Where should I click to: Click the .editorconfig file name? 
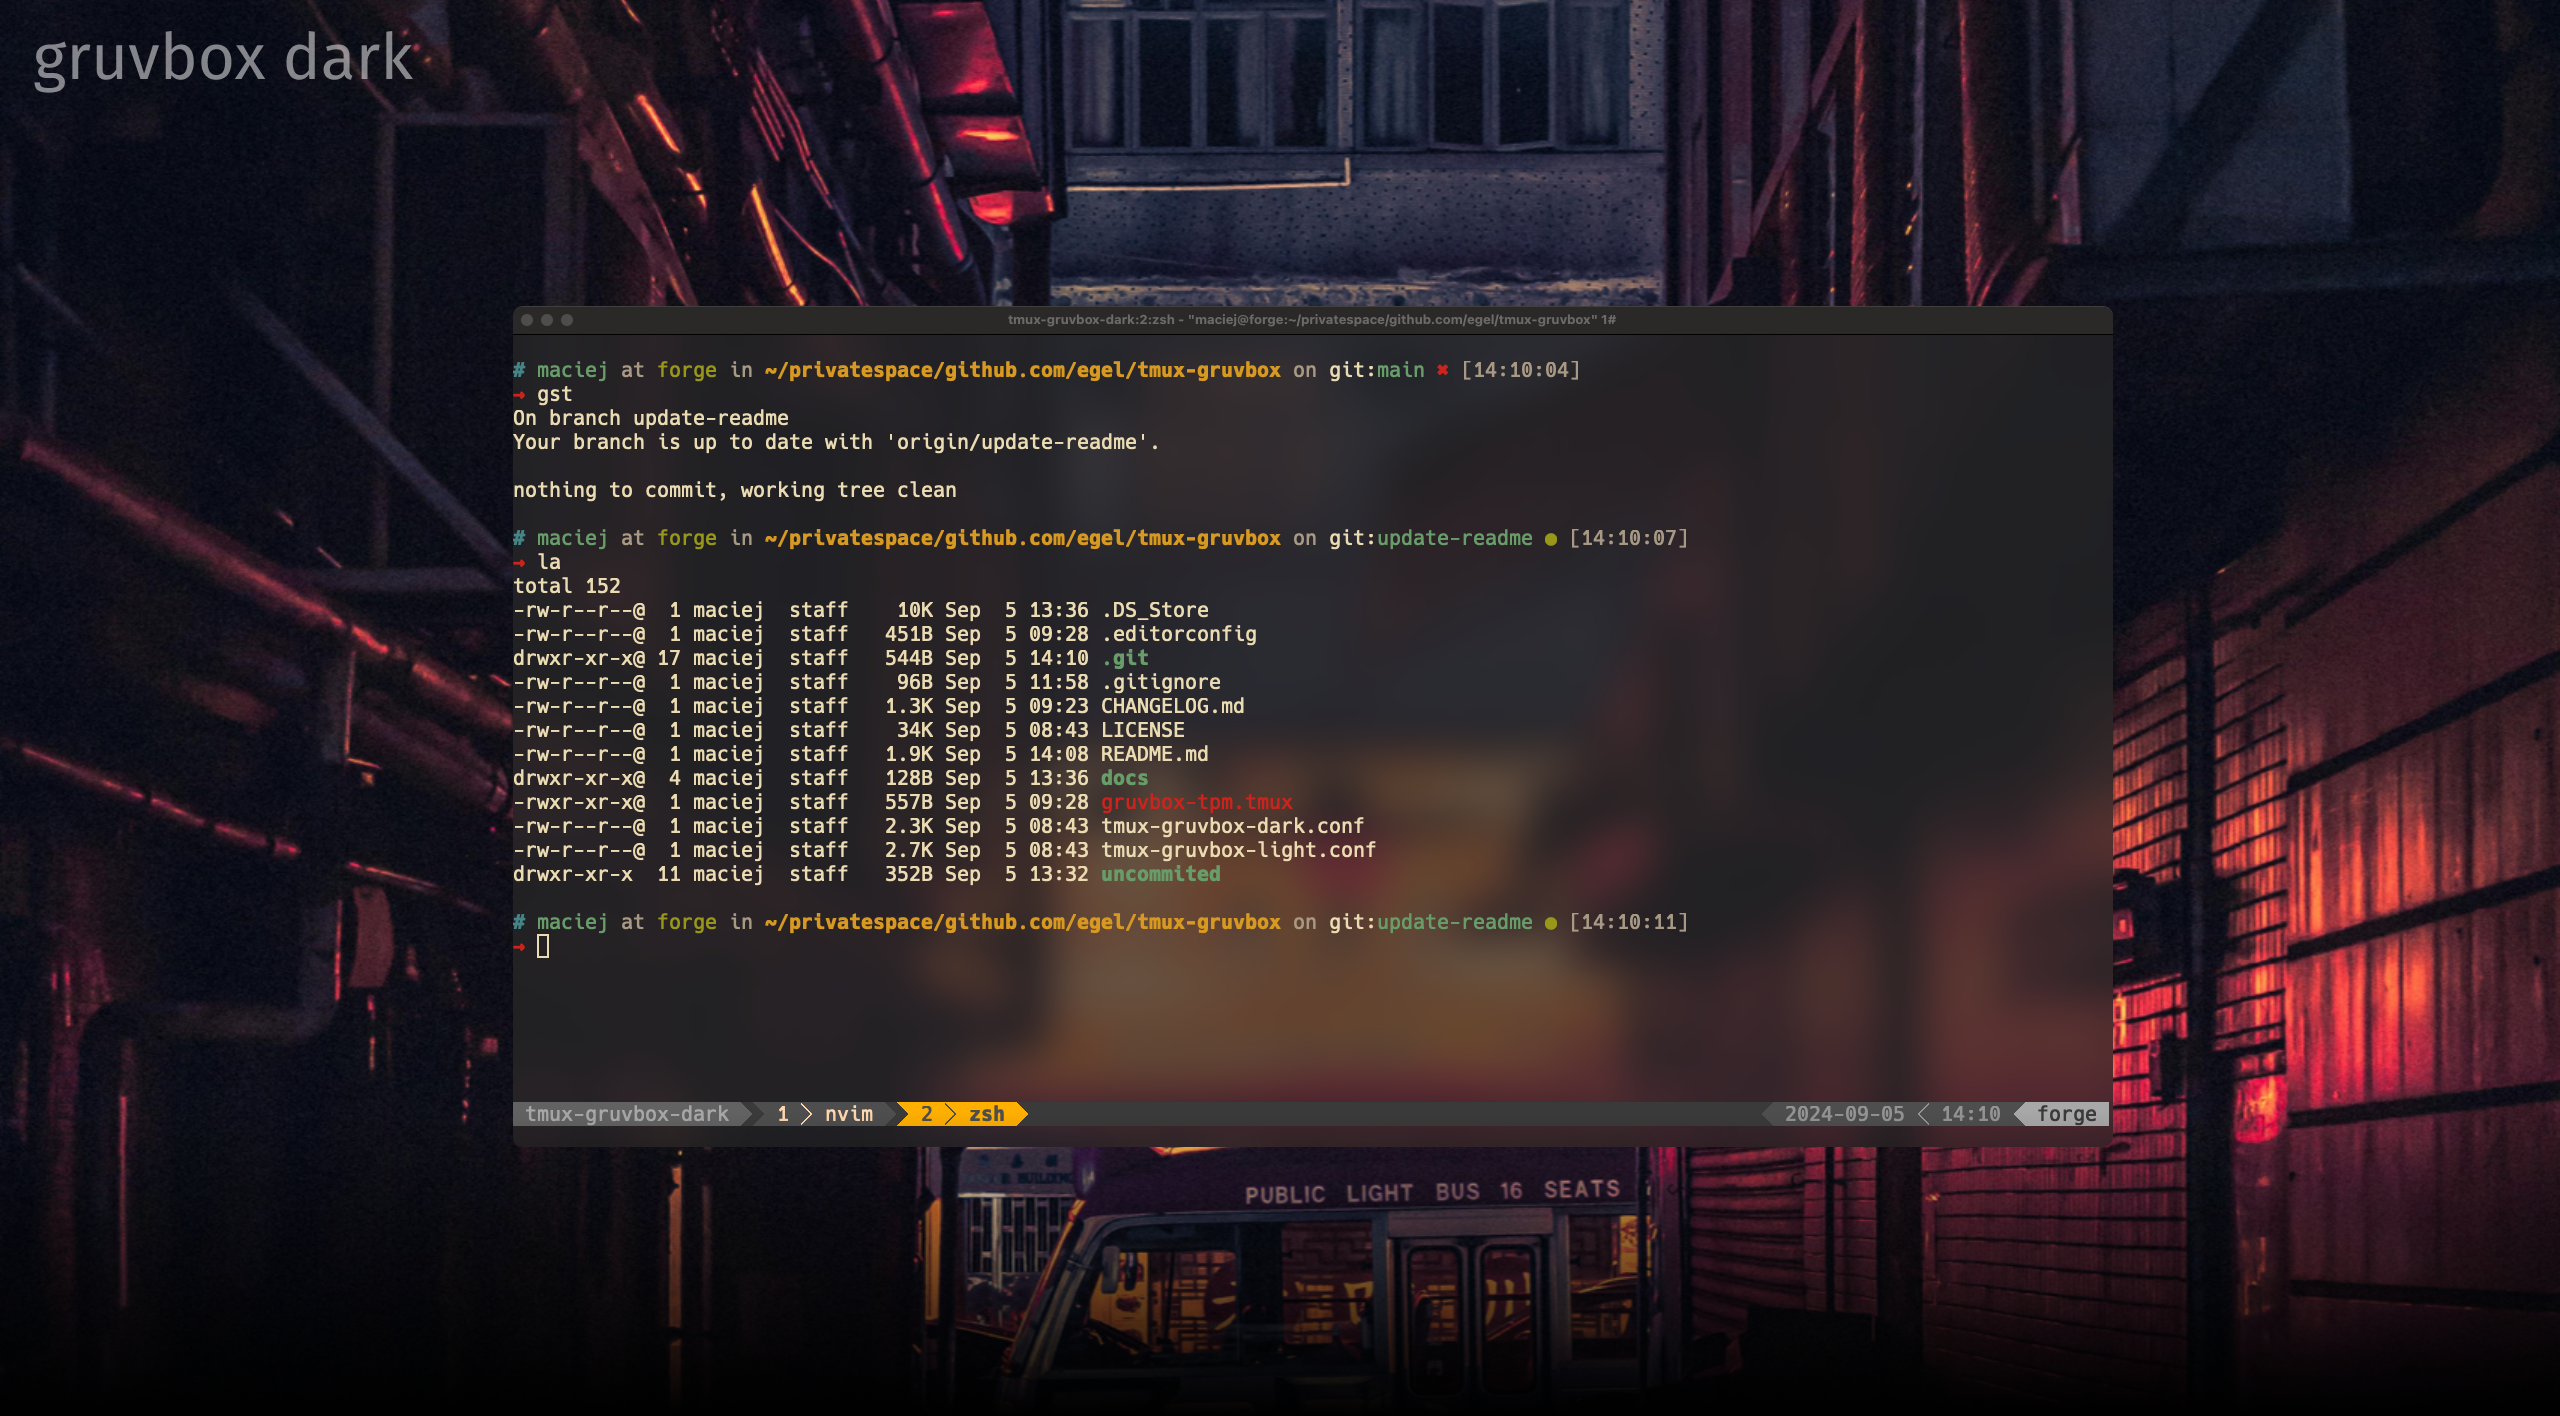(x=1179, y=634)
